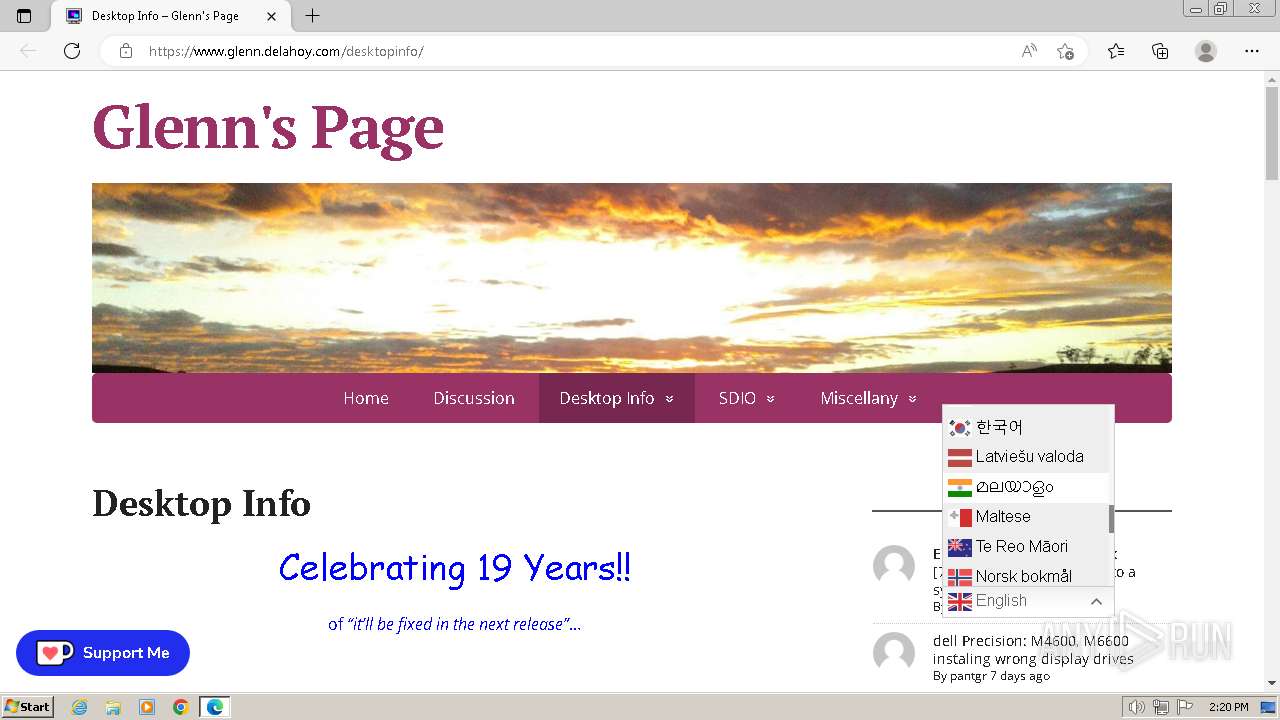Image resolution: width=1280 pixels, height=720 pixels.
Task: Launch Chrome from taskbar
Action: coord(181,707)
